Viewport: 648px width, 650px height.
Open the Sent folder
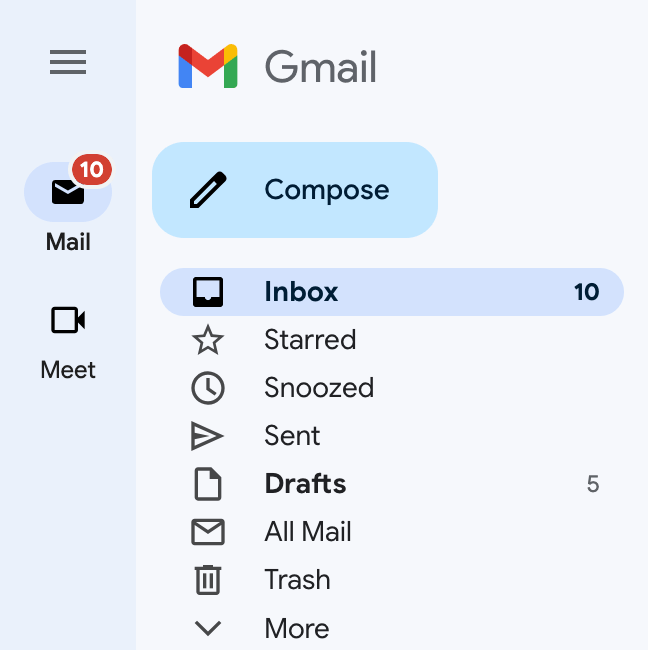[392, 436]
